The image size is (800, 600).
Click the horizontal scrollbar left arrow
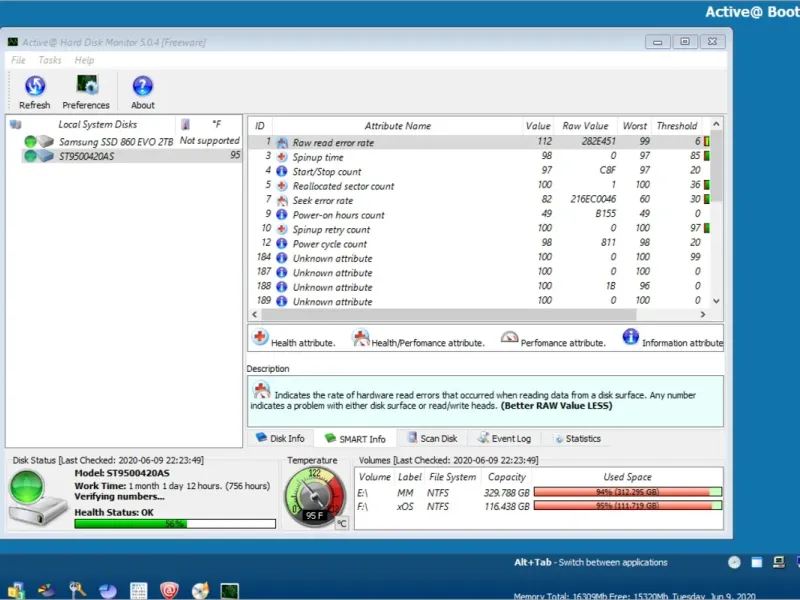(x=255, y=314)
